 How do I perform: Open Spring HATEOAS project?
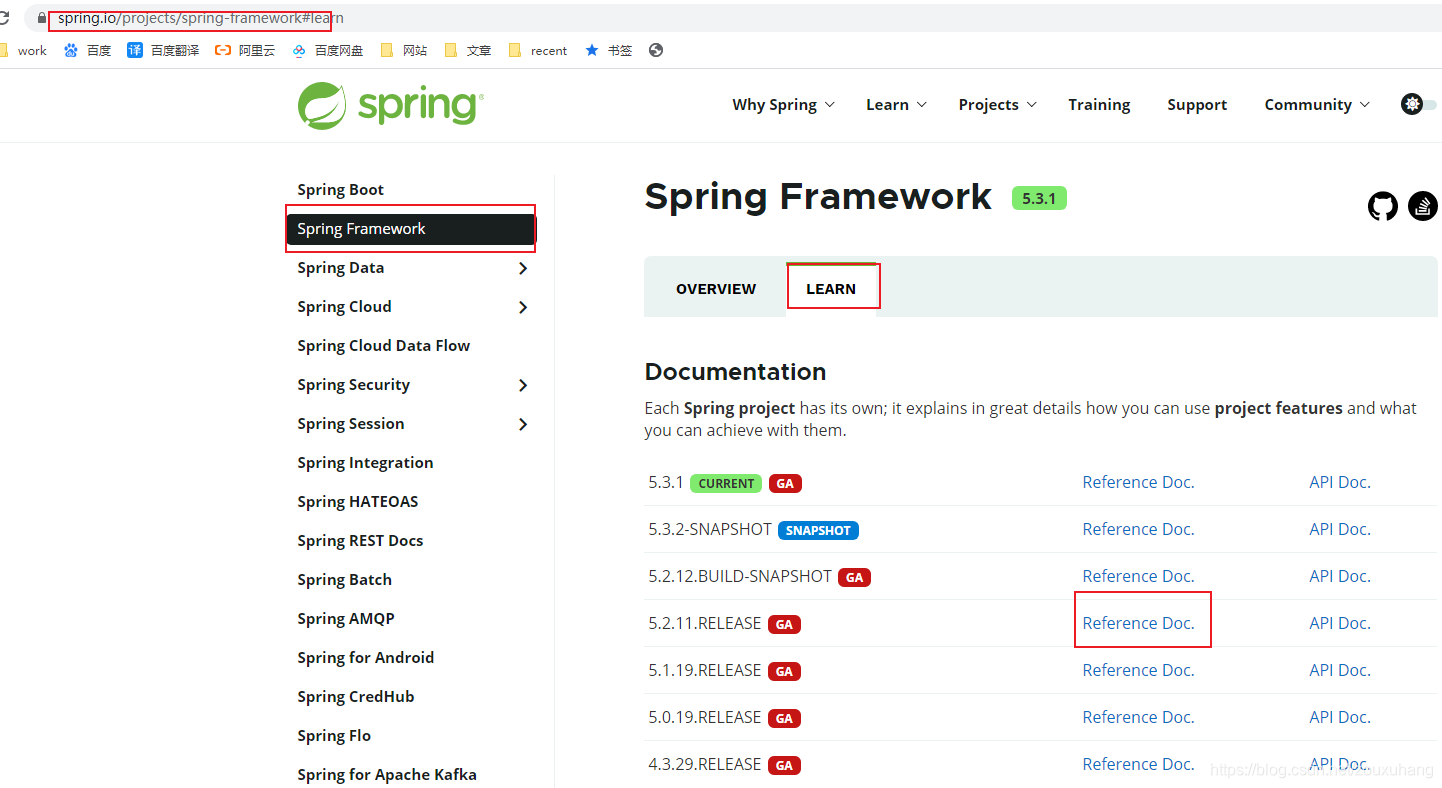tap(357, 502)
